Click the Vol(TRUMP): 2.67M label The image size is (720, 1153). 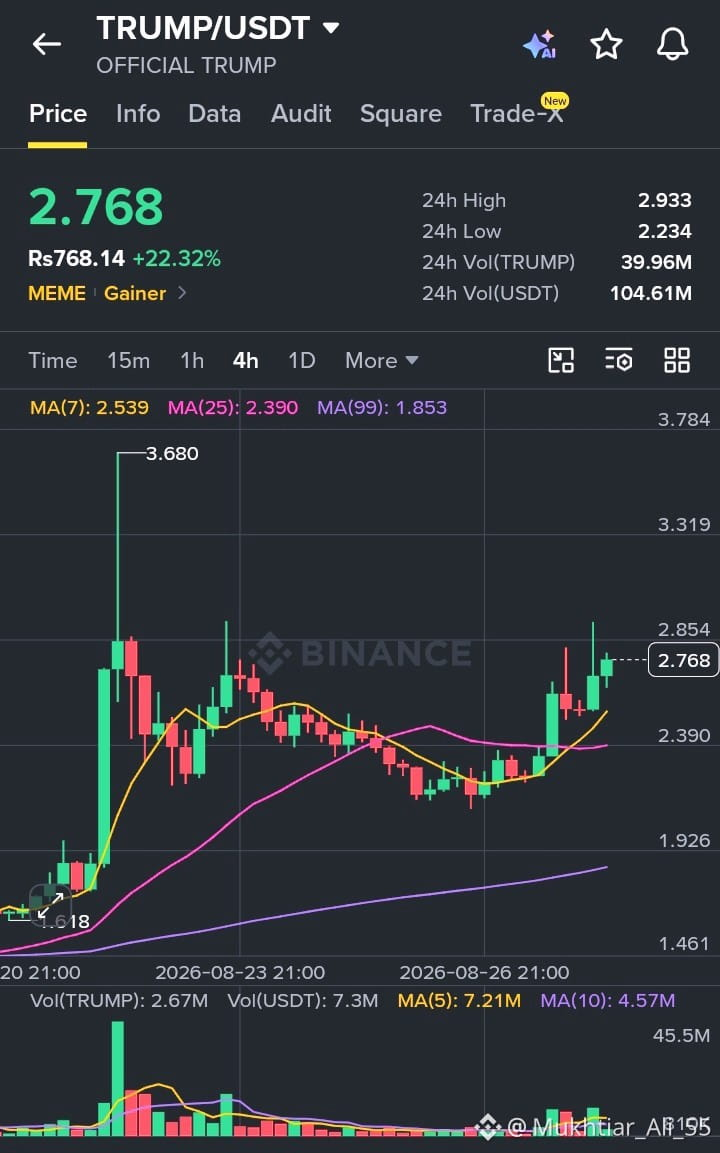pyautogui.click(x=119, y=1000)
